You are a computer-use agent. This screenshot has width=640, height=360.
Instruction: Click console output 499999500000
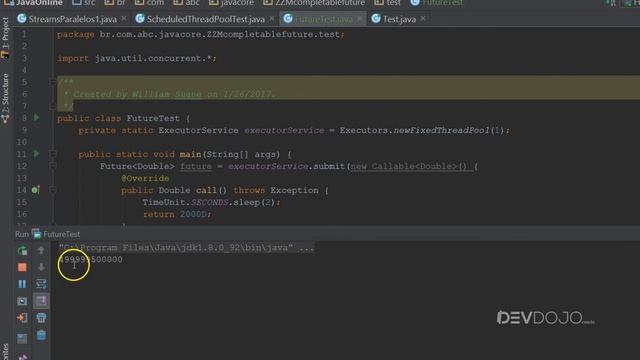91,260
